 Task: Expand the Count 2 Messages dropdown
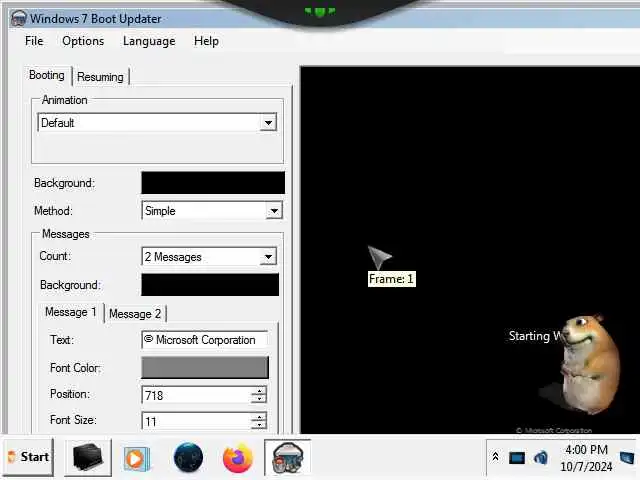[x=268, y=257]
